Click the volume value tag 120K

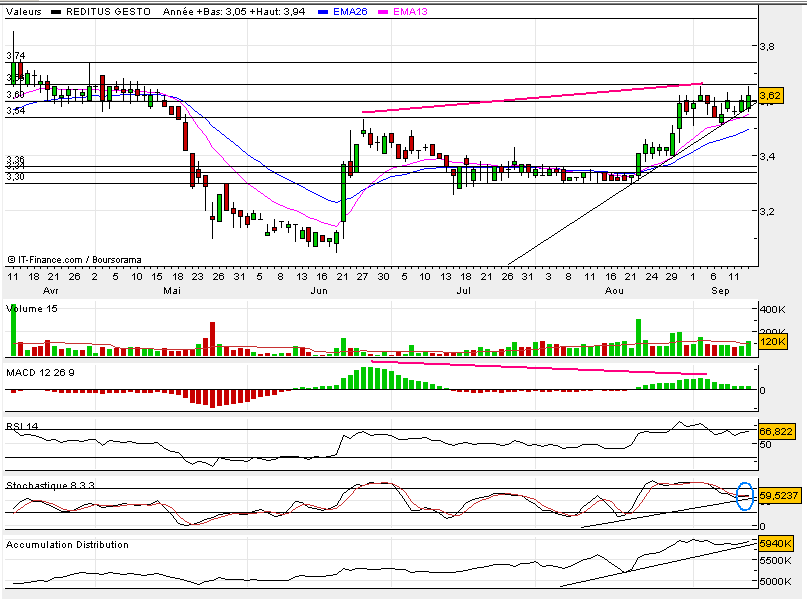[773, 341]
